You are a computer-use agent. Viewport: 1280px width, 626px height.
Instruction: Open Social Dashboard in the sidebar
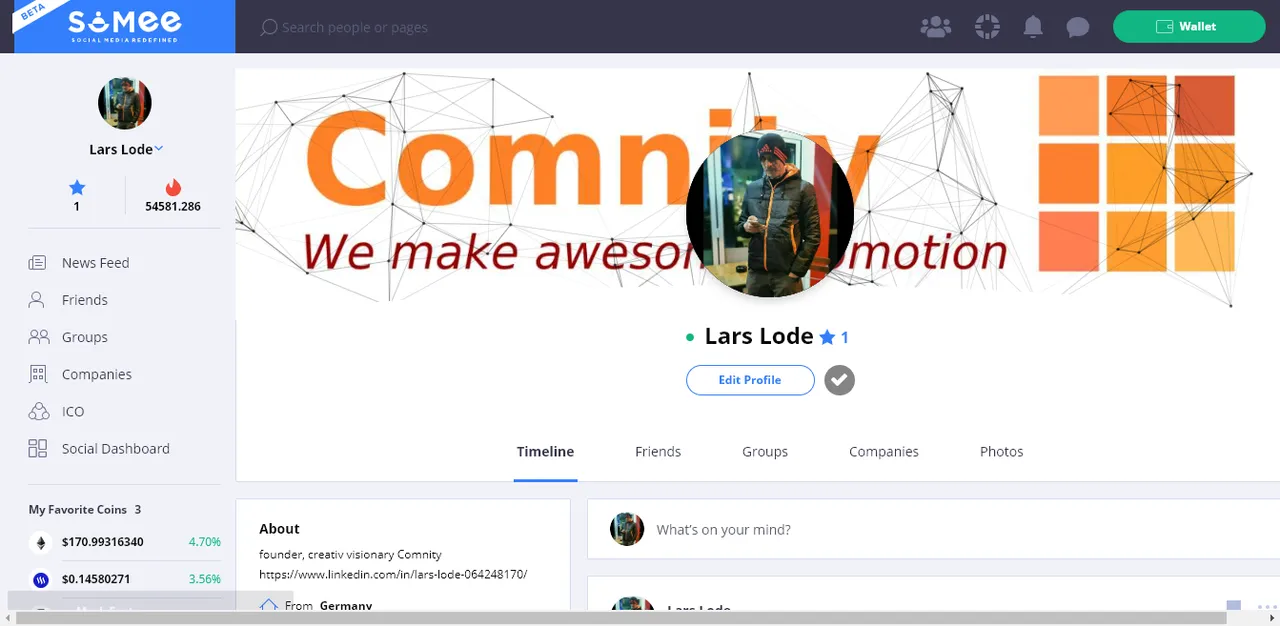pos(116,449)
